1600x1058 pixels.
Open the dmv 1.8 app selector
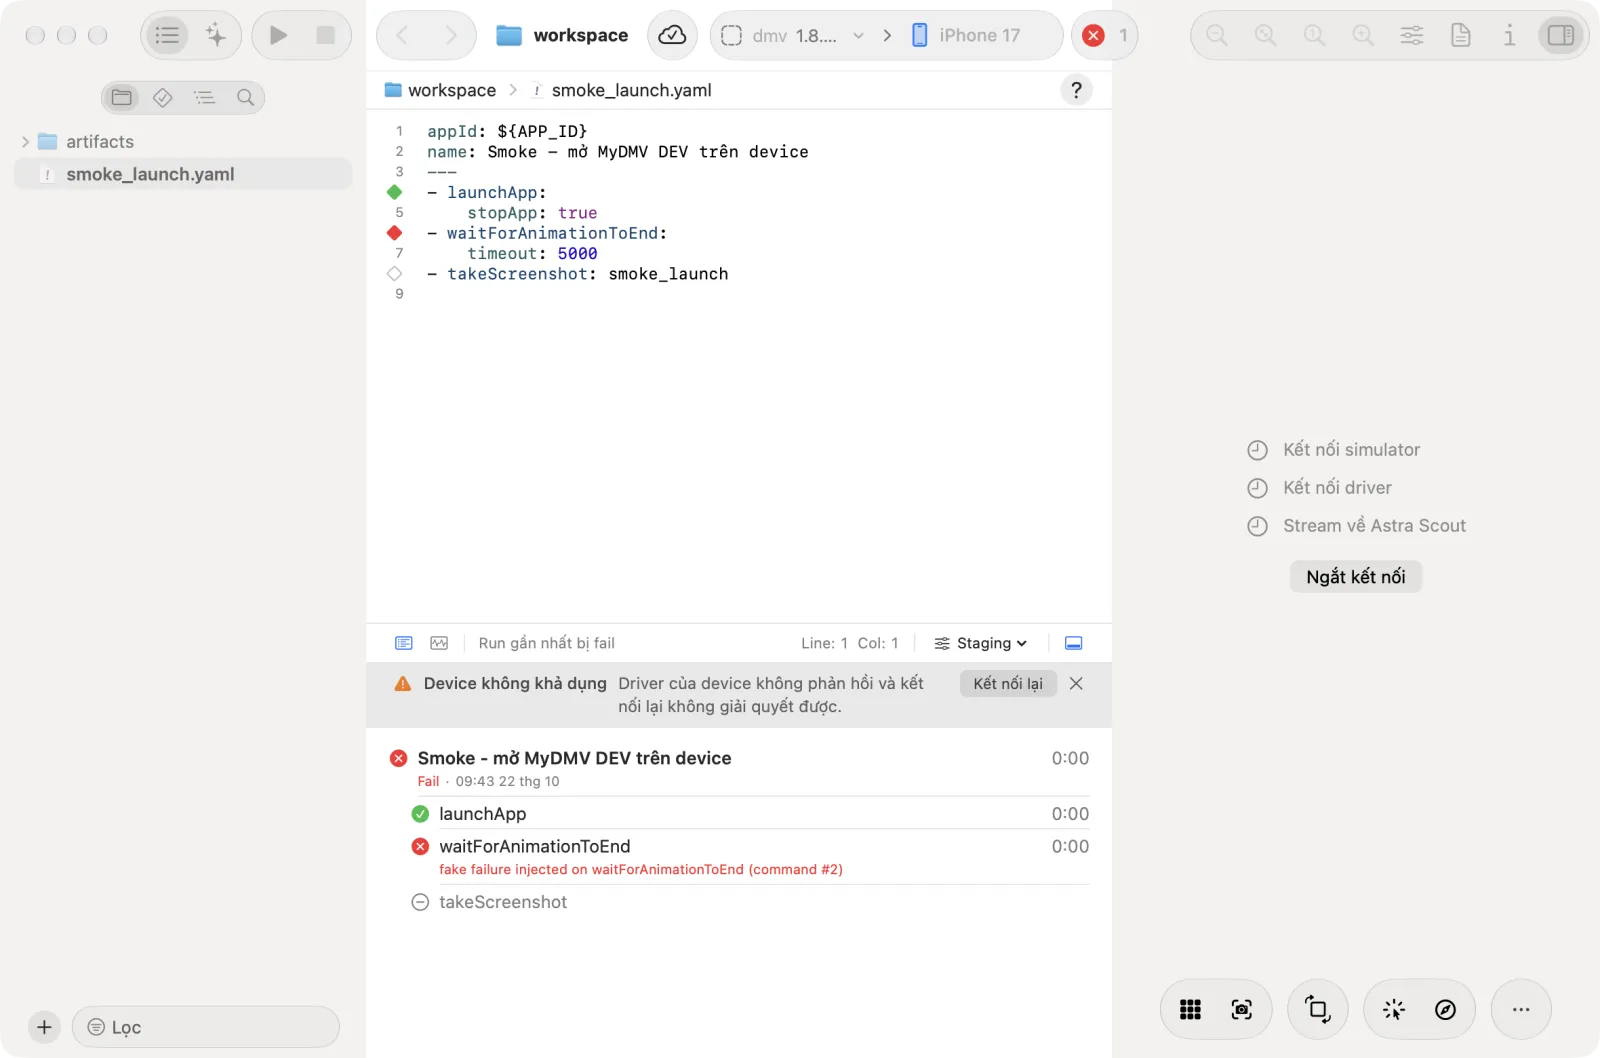[792, 35]
